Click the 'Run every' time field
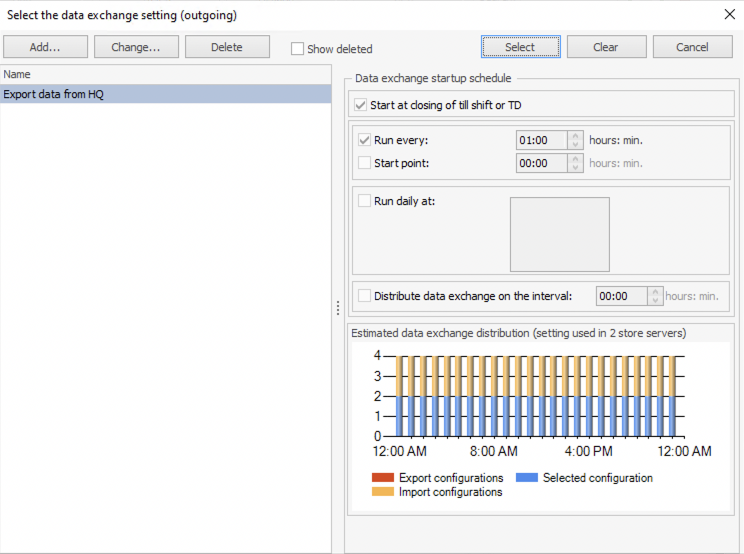The image size is (744, 554). point(540,141)
